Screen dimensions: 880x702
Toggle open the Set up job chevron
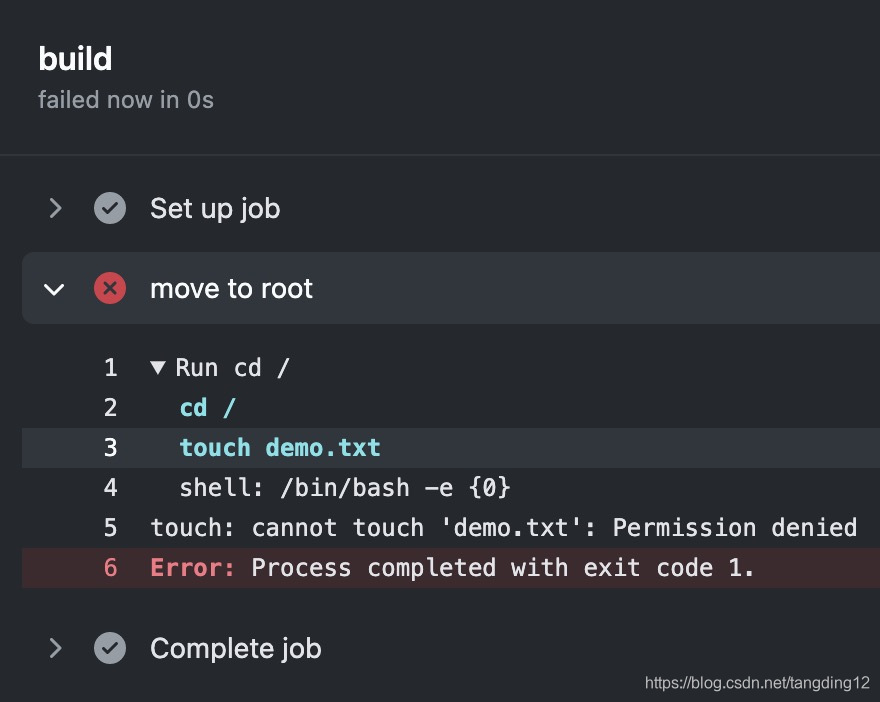56,208
